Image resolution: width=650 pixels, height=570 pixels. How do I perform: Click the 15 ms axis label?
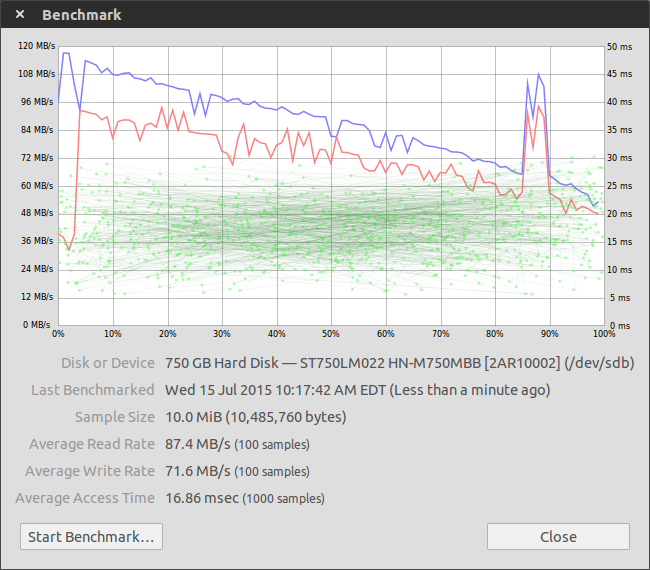pyautogui.click(x=619, y=242)
